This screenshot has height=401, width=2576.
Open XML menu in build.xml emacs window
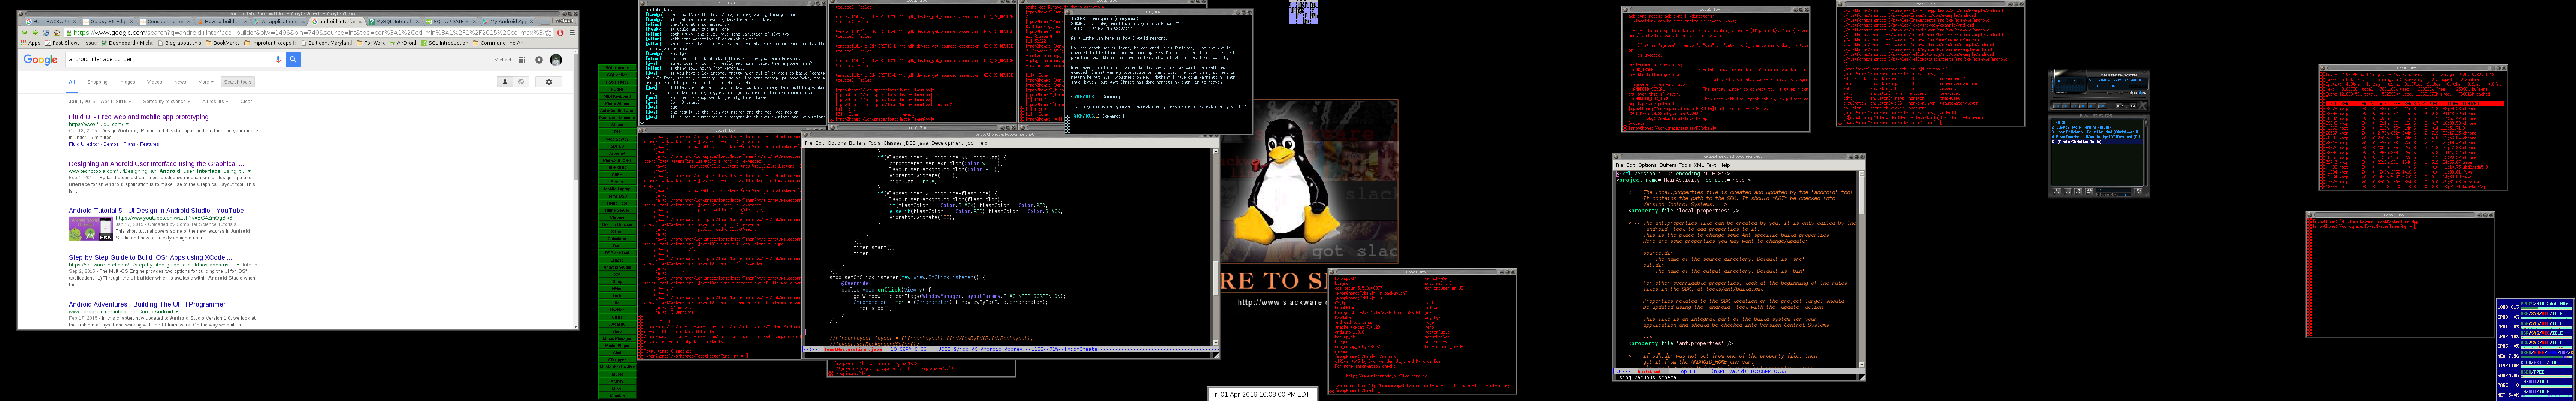tap(1699, 165)
